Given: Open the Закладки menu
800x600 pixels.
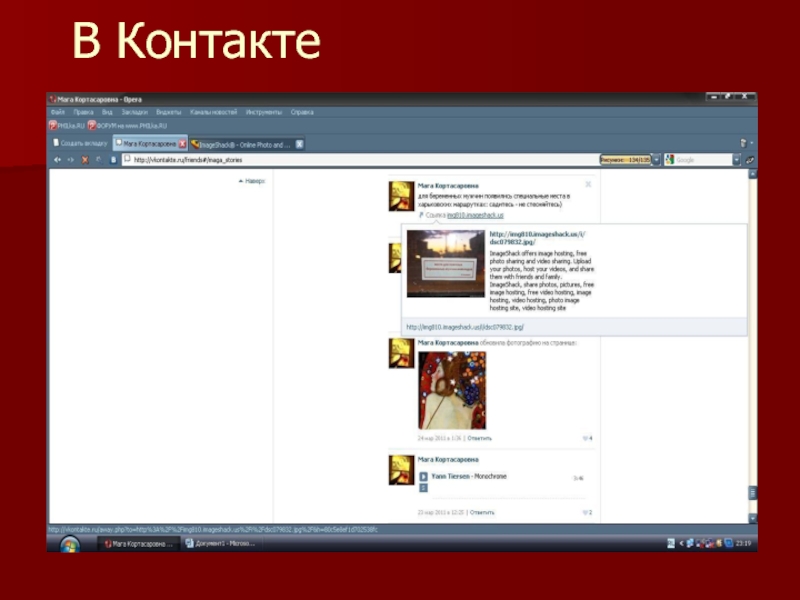Looking at the screenshot, I should 137,112.
